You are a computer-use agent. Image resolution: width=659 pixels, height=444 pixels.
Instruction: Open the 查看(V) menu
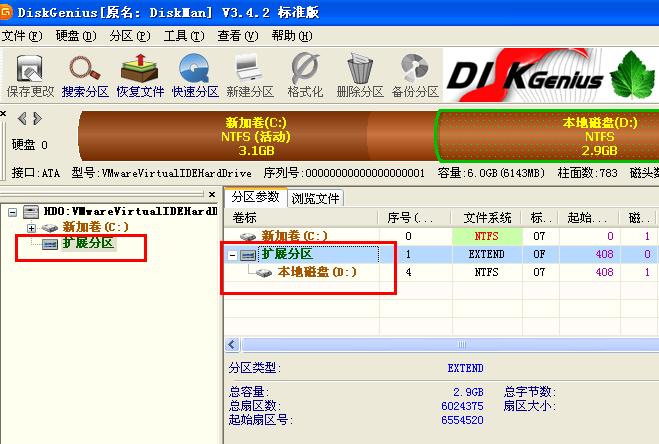pos(237,36)
